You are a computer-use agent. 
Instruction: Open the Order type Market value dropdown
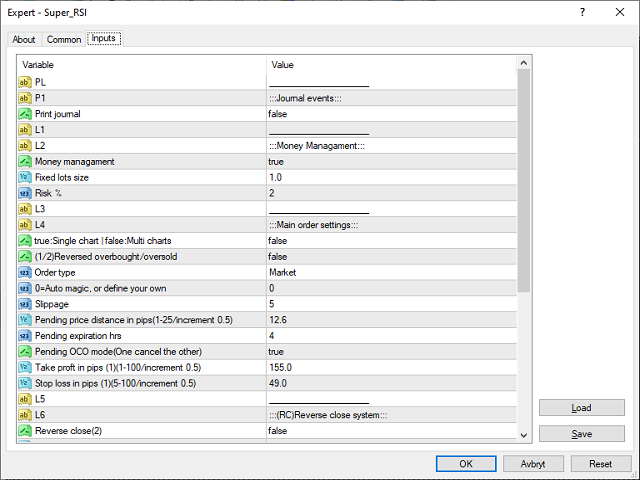click(390, 272)
